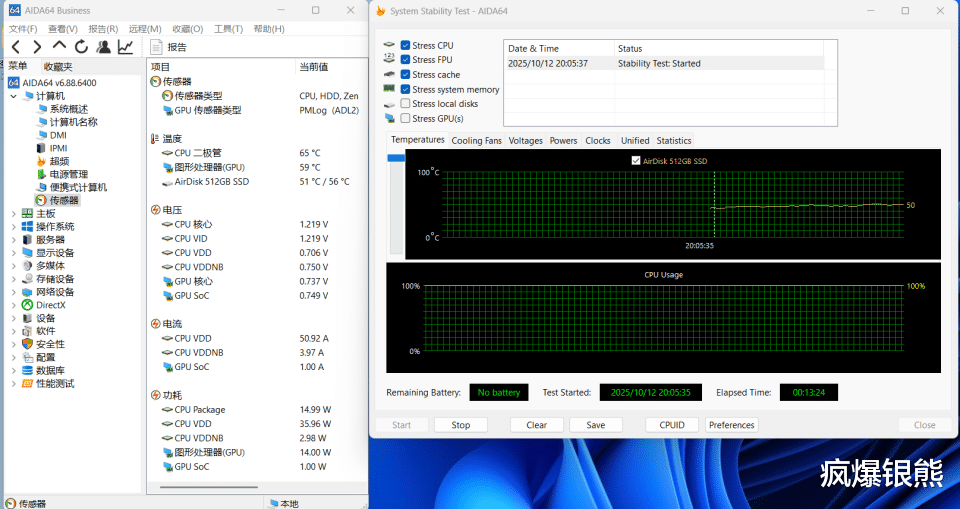Expand the 主板 tree node

pos(13,214)
